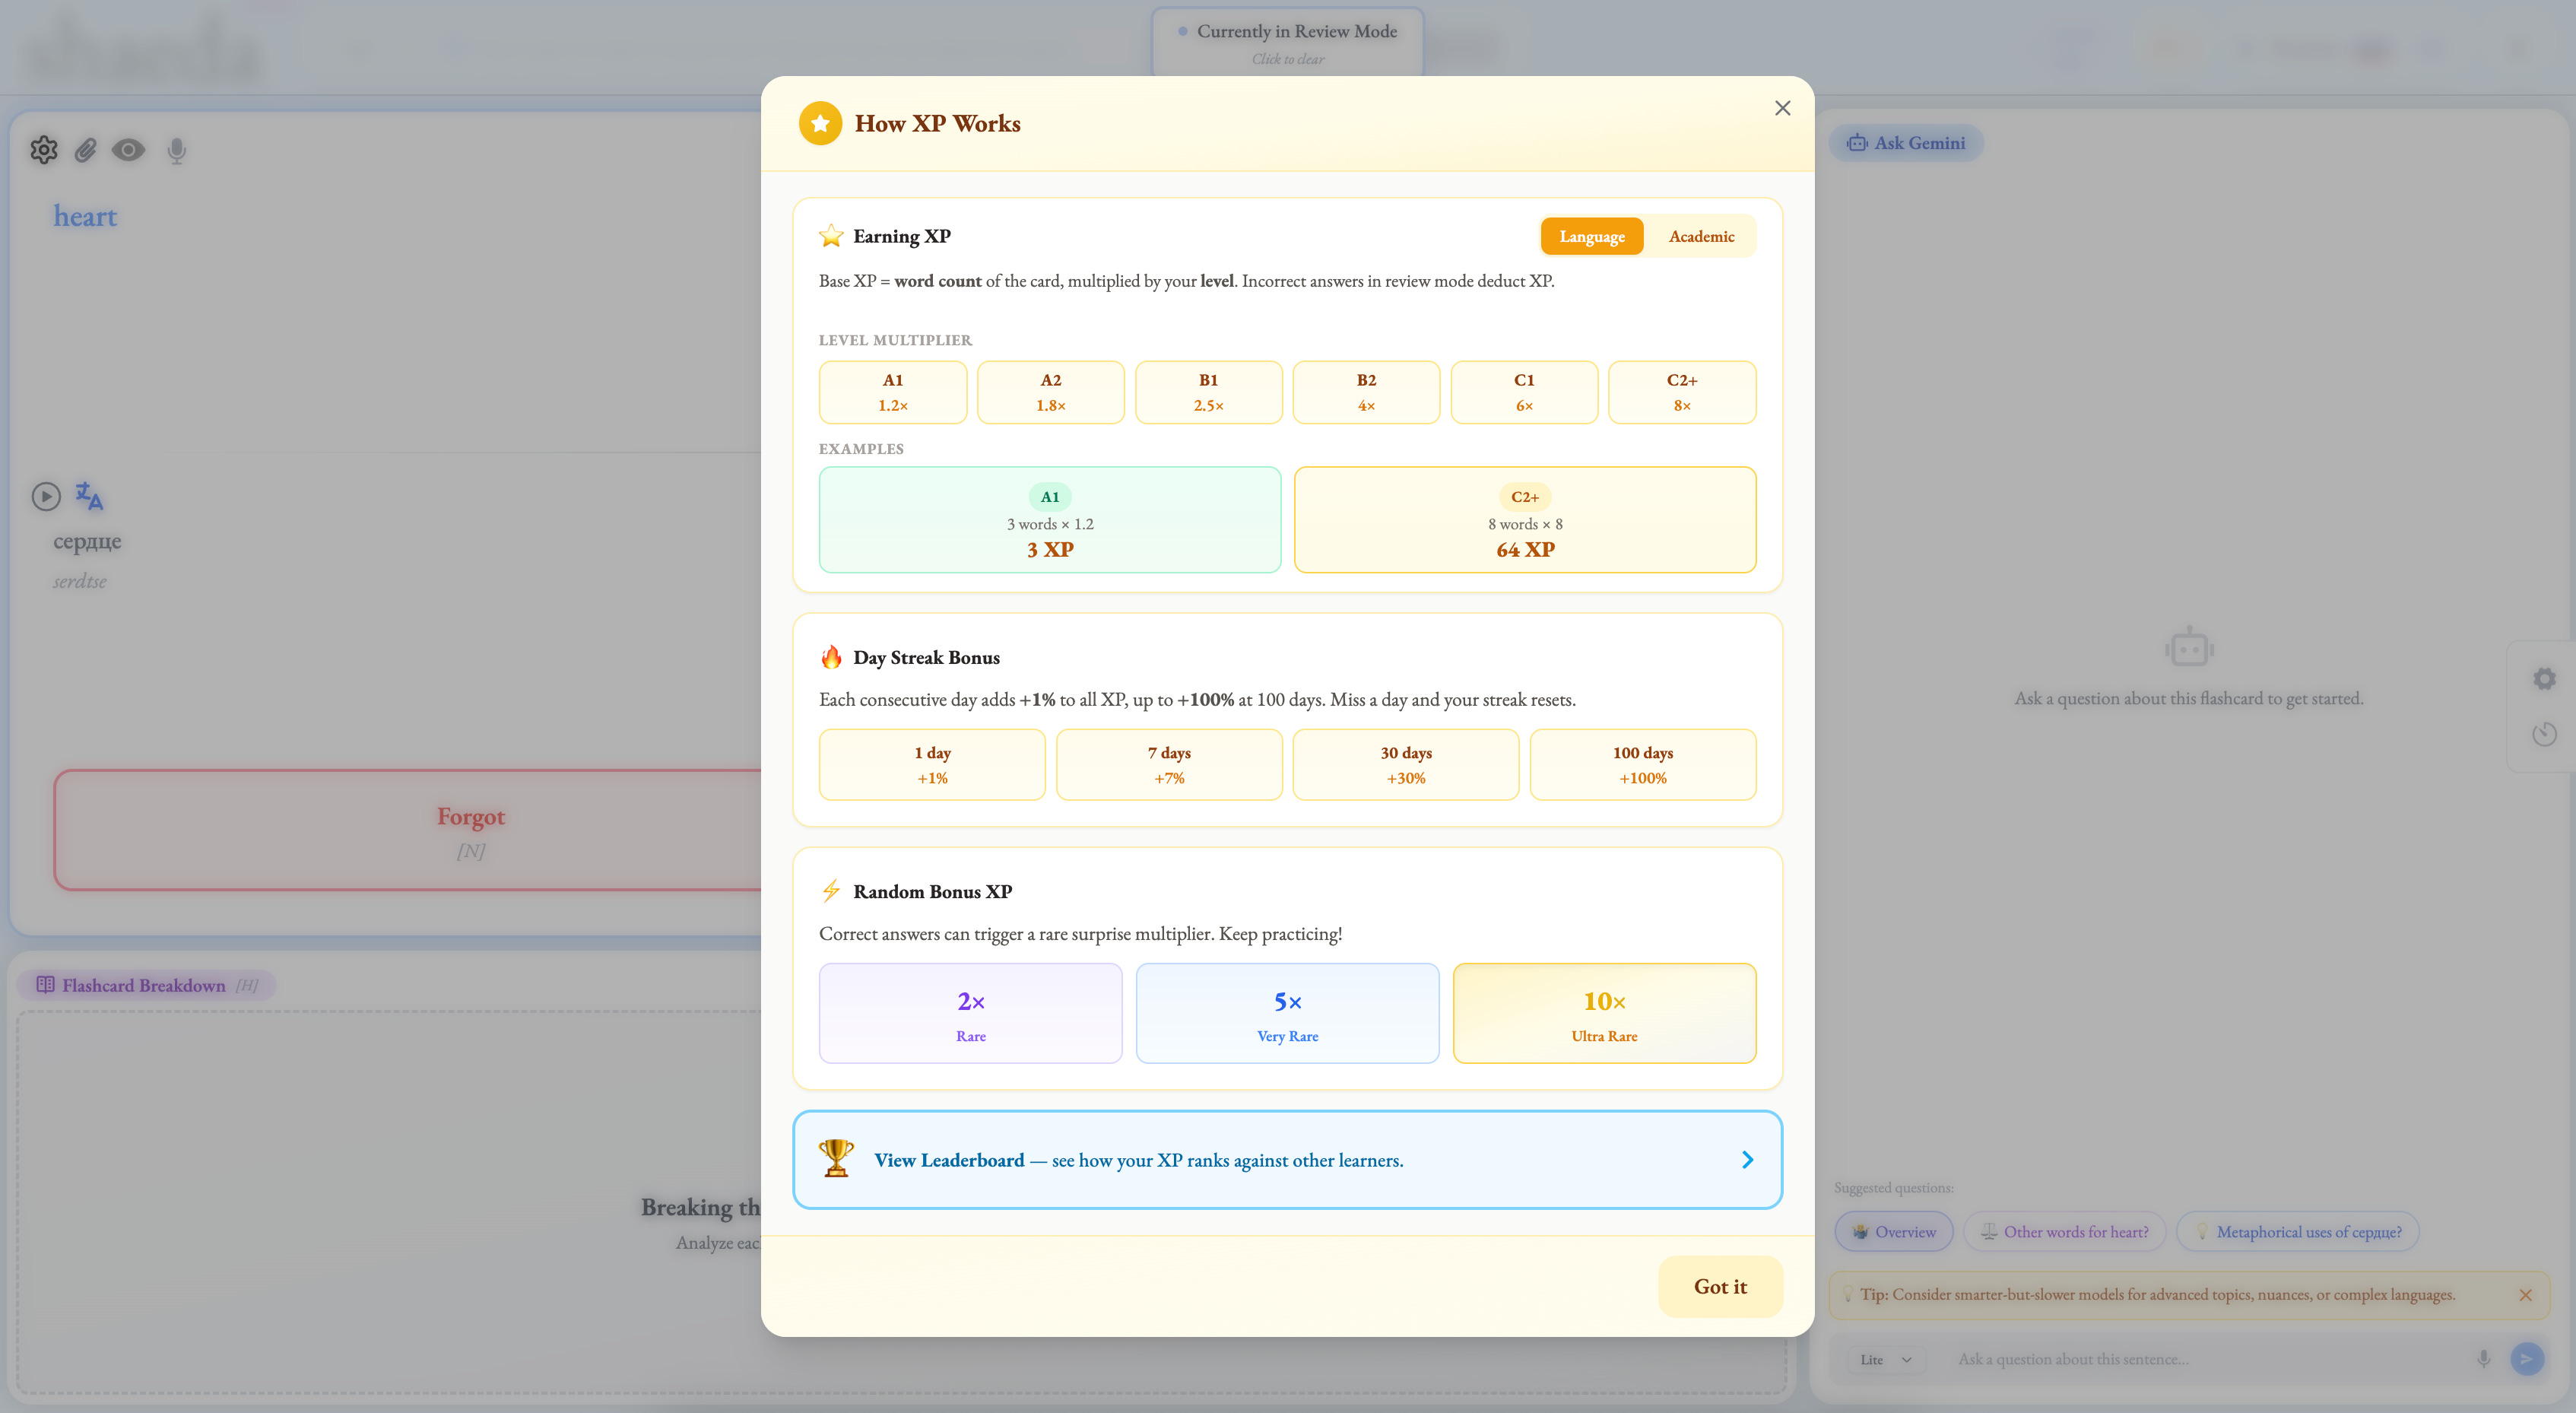Viewport: 2576px width, 1413px height.
Task: Switch to the Academic tab
Action: (1701, 236)
